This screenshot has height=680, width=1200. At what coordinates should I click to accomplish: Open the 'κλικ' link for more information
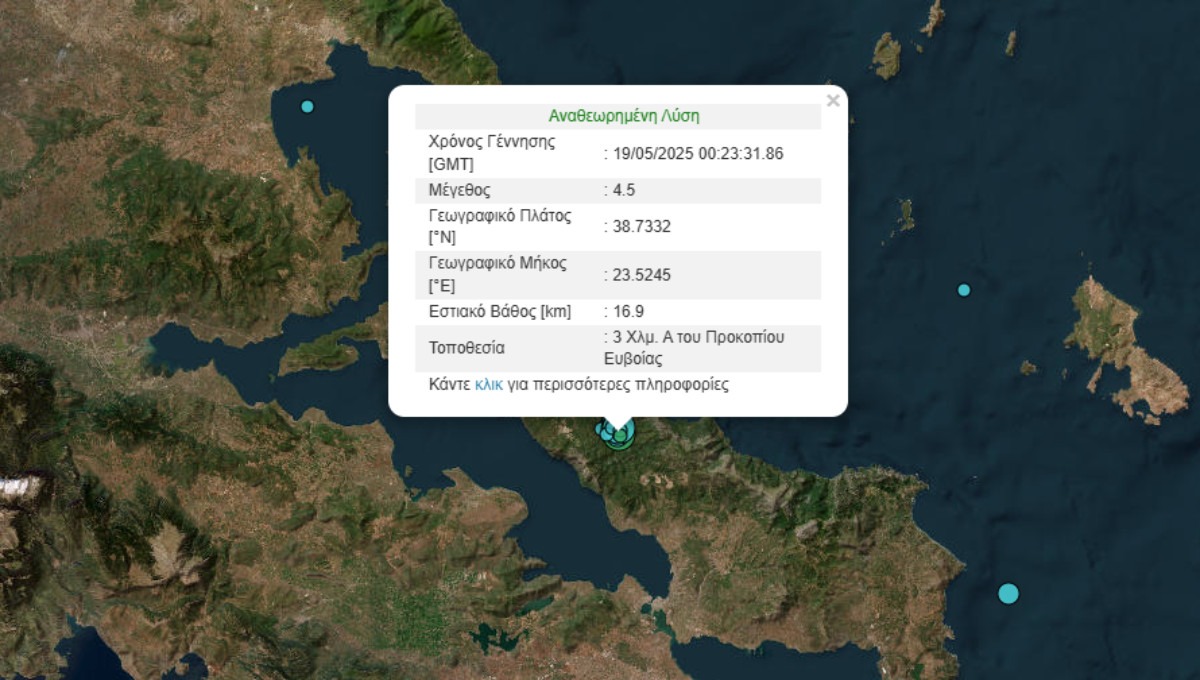click(x=489, y=384)
